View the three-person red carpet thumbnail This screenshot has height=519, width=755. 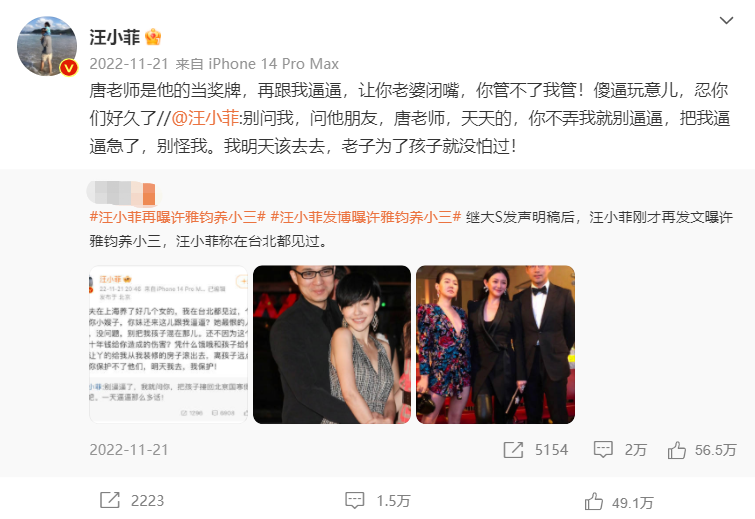[x=495, y=345]
